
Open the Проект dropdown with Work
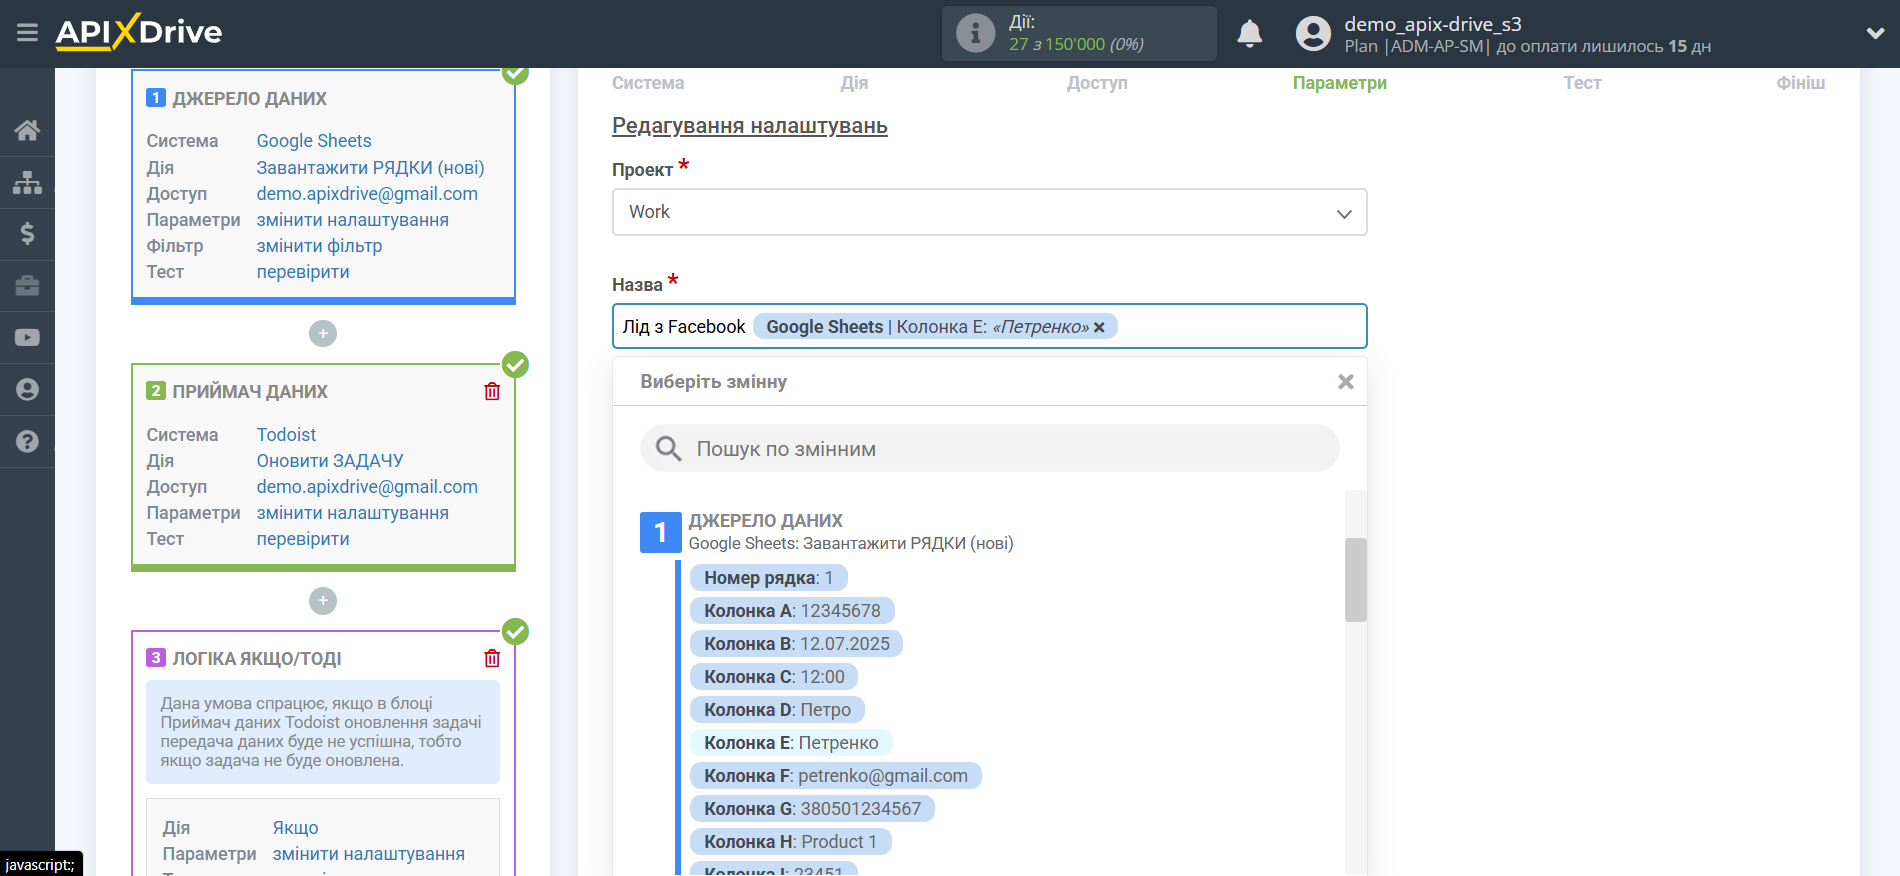989,212
